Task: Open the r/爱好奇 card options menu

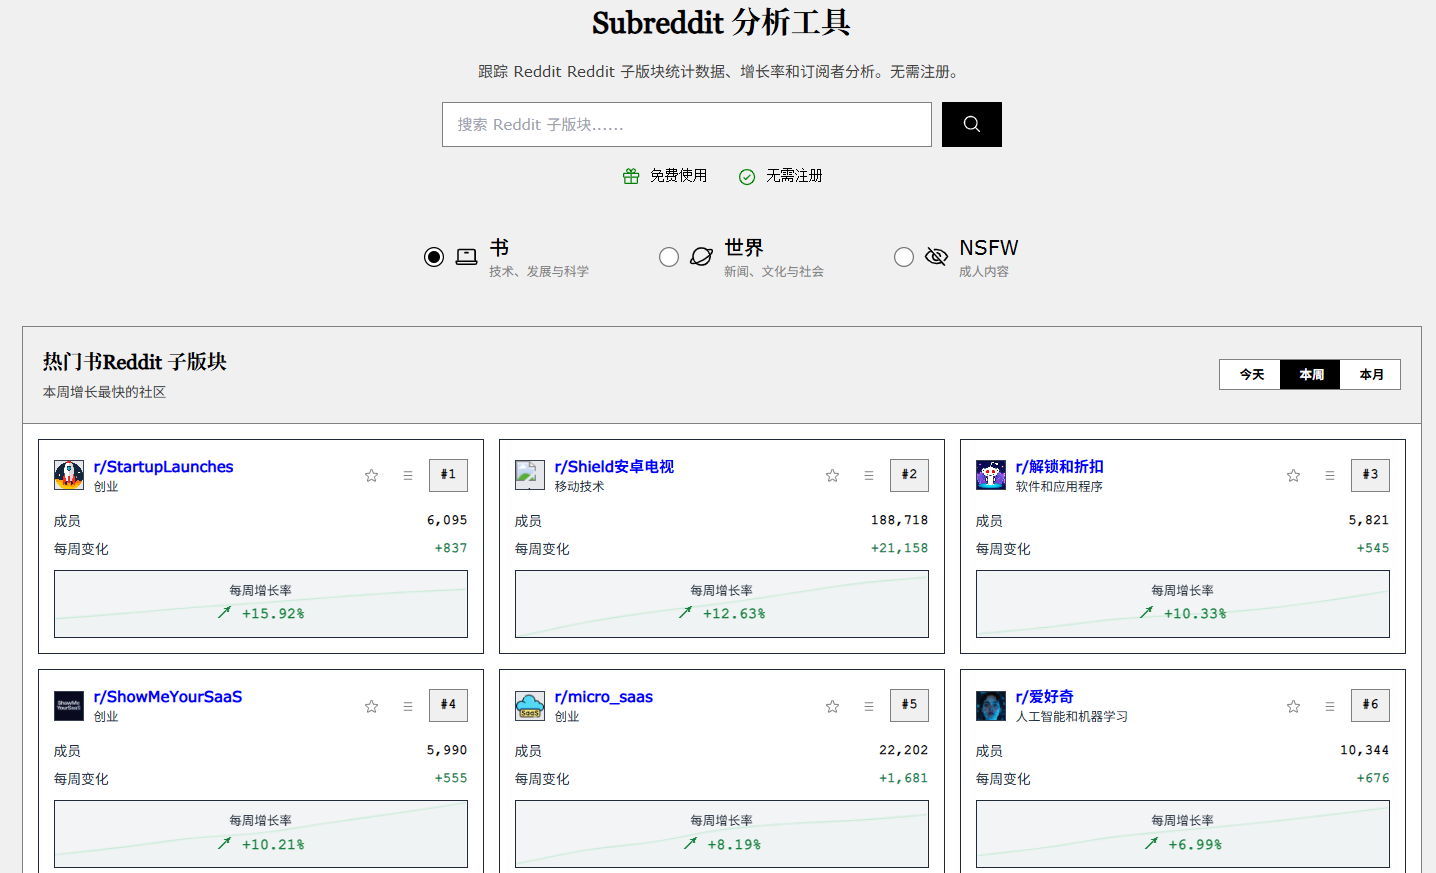Action: click(x=1330, y=707)
